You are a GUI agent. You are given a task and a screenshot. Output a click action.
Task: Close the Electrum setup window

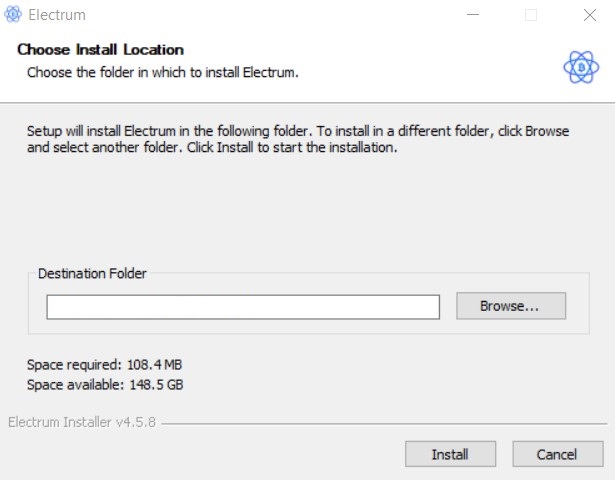[x=590, y=15]
